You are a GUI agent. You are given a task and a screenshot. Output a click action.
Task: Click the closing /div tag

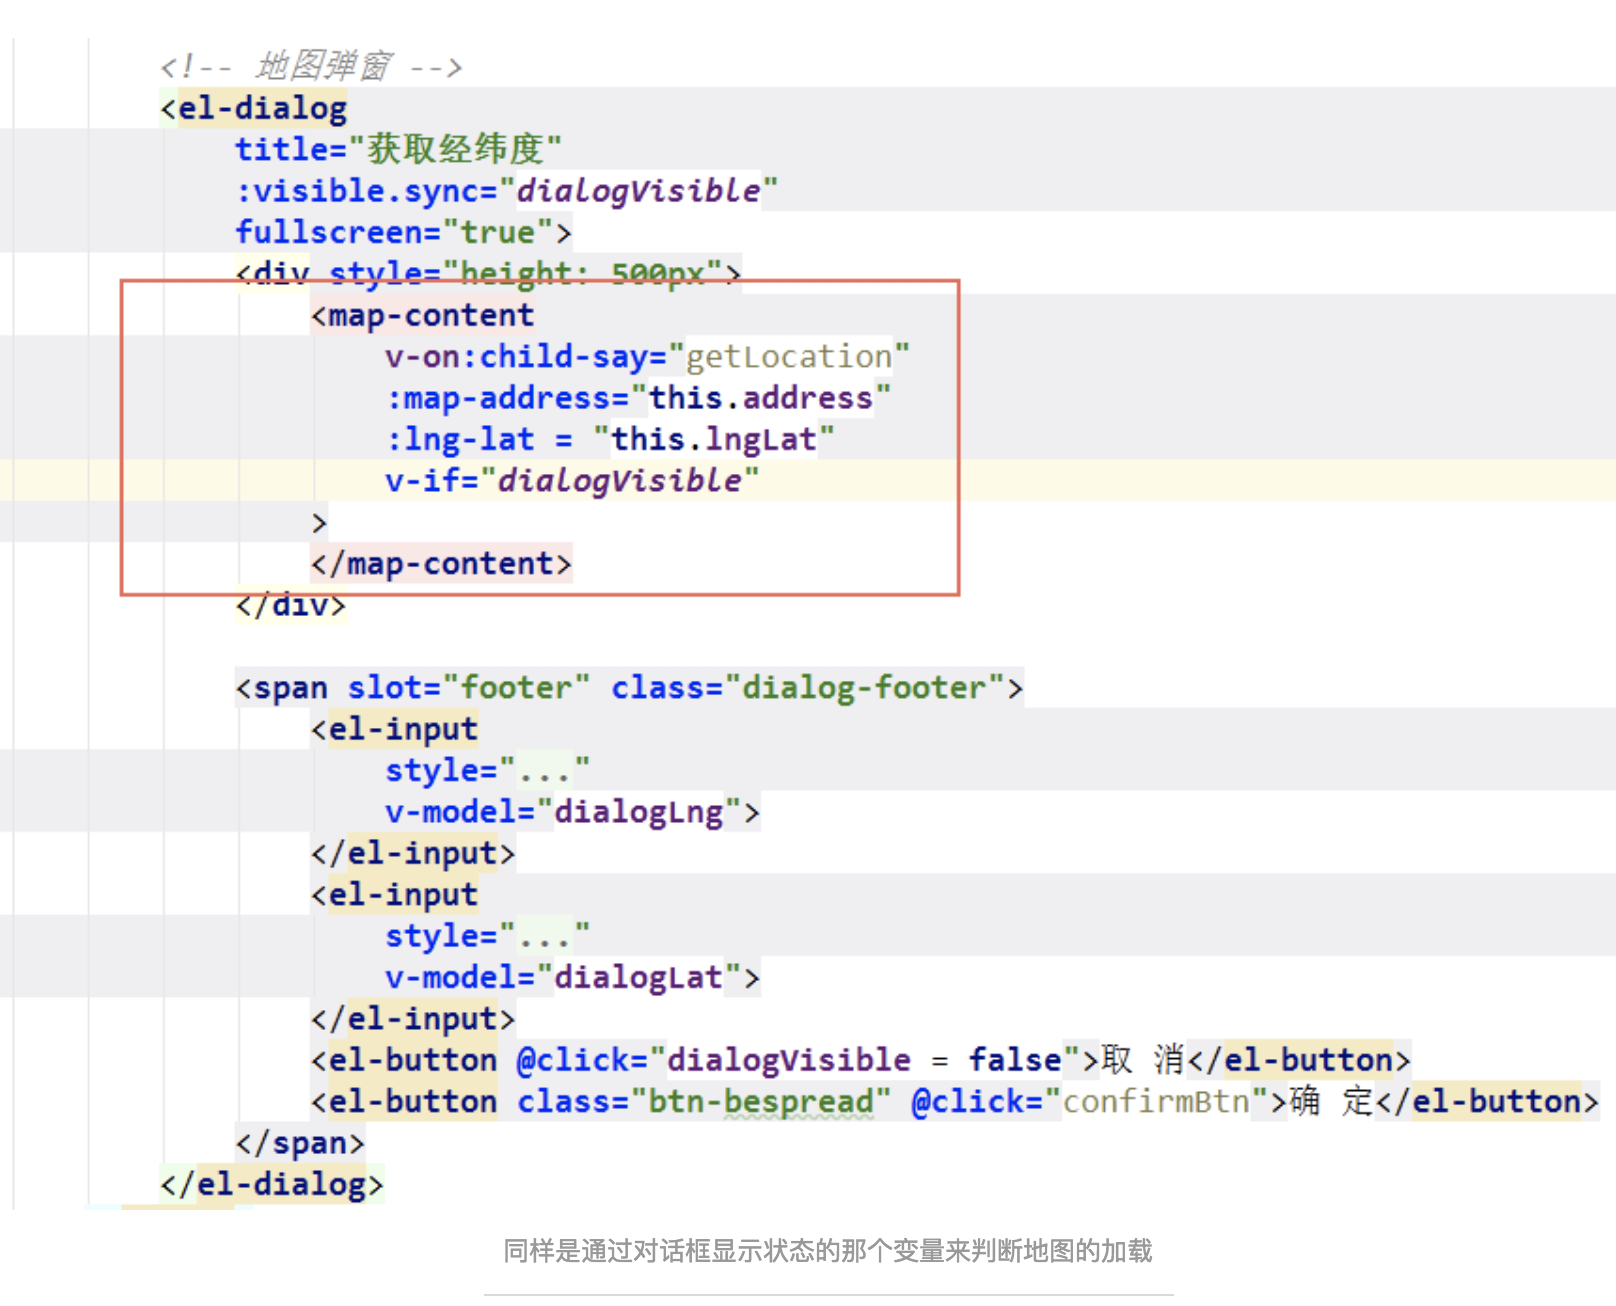tap(291, 605)
